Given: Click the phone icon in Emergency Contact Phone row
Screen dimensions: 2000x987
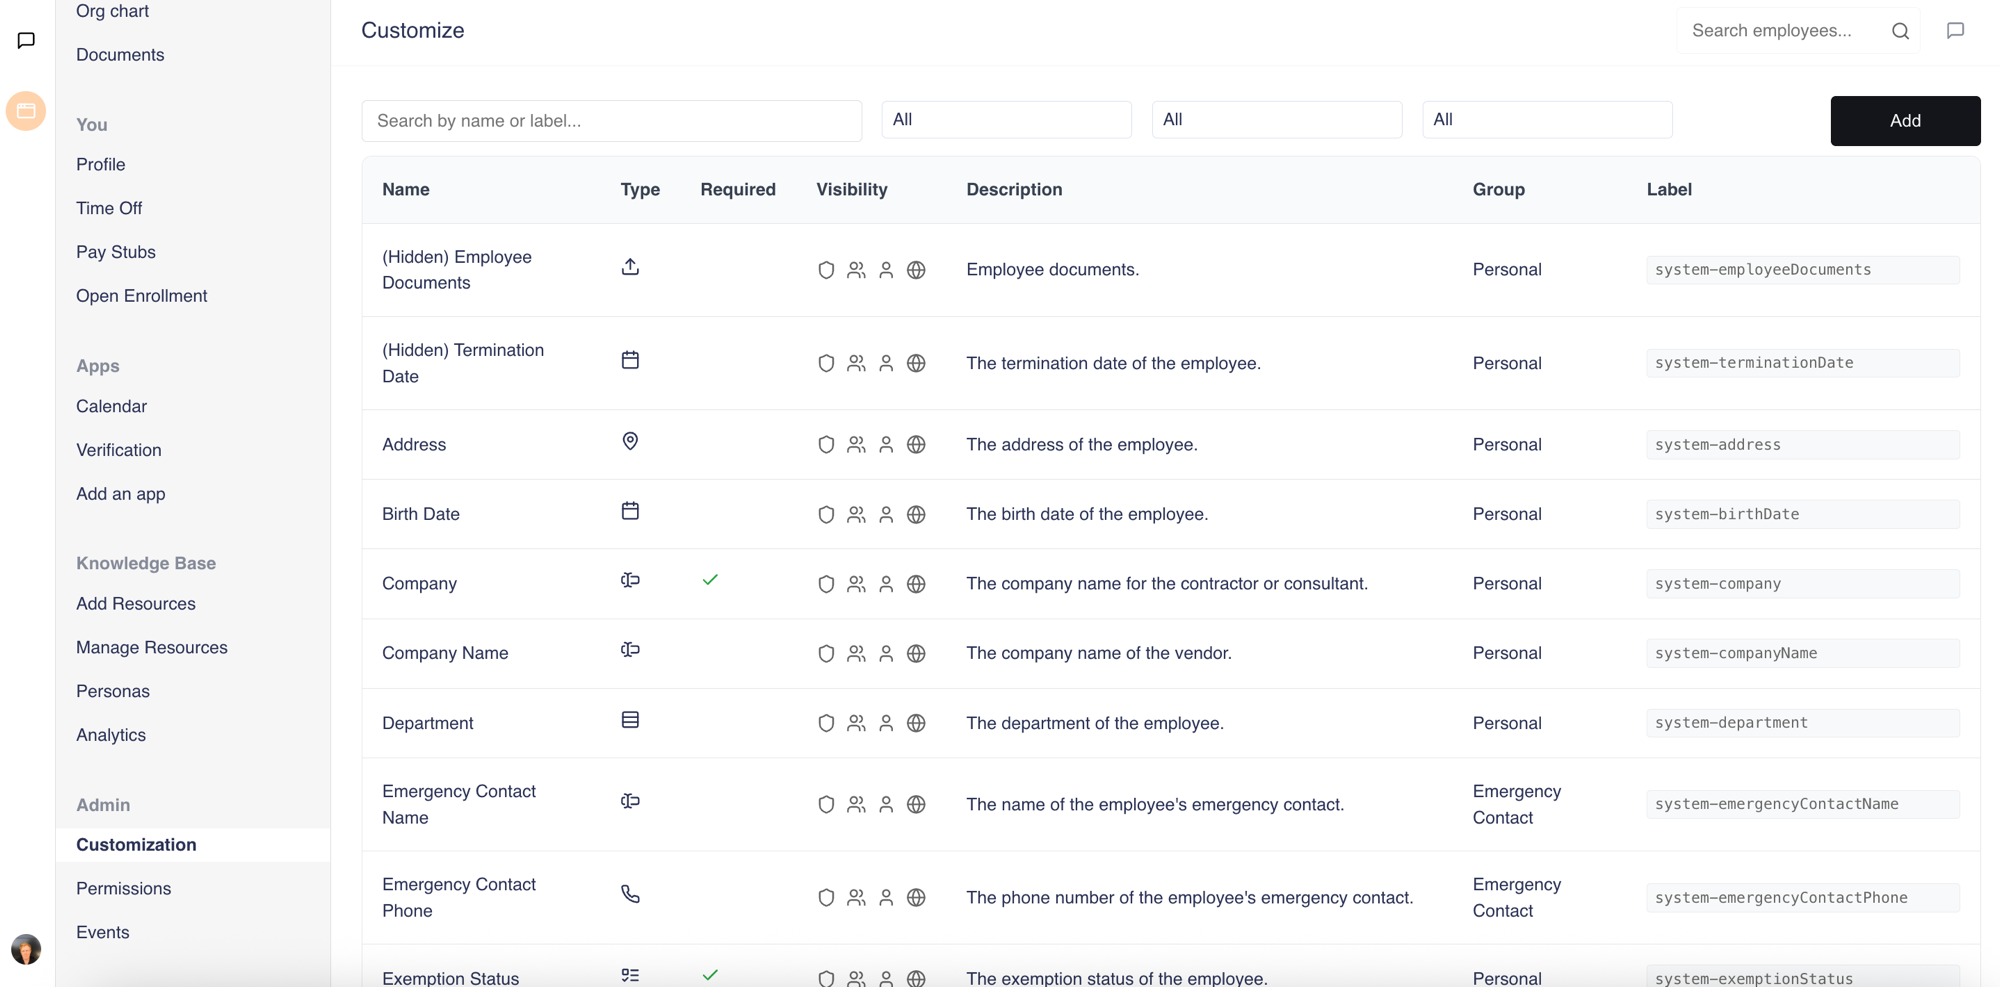Looking at the screenshot, I should 630,894.
